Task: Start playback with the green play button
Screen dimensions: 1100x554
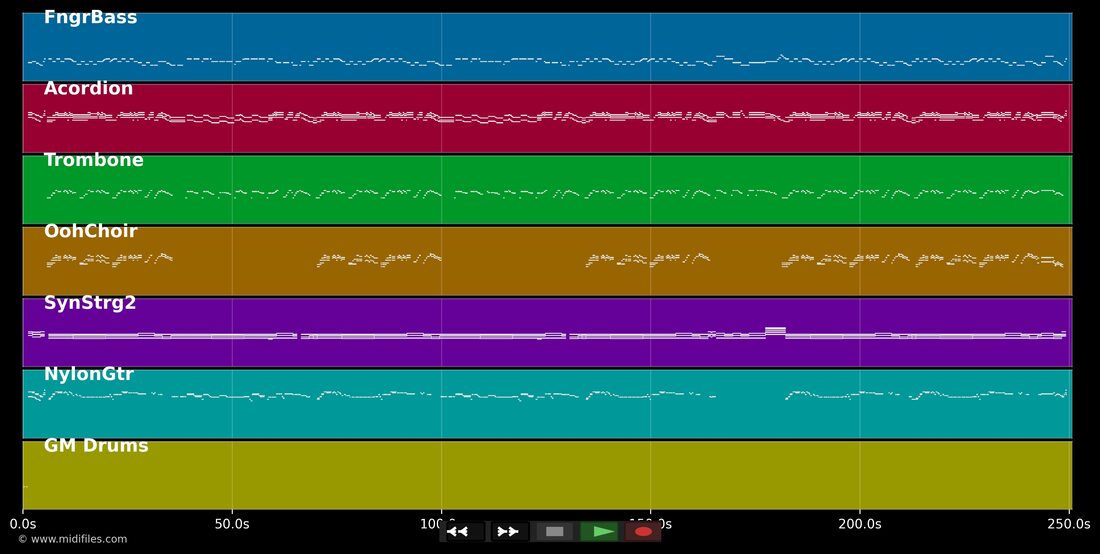Action: [x=598, y=532]
